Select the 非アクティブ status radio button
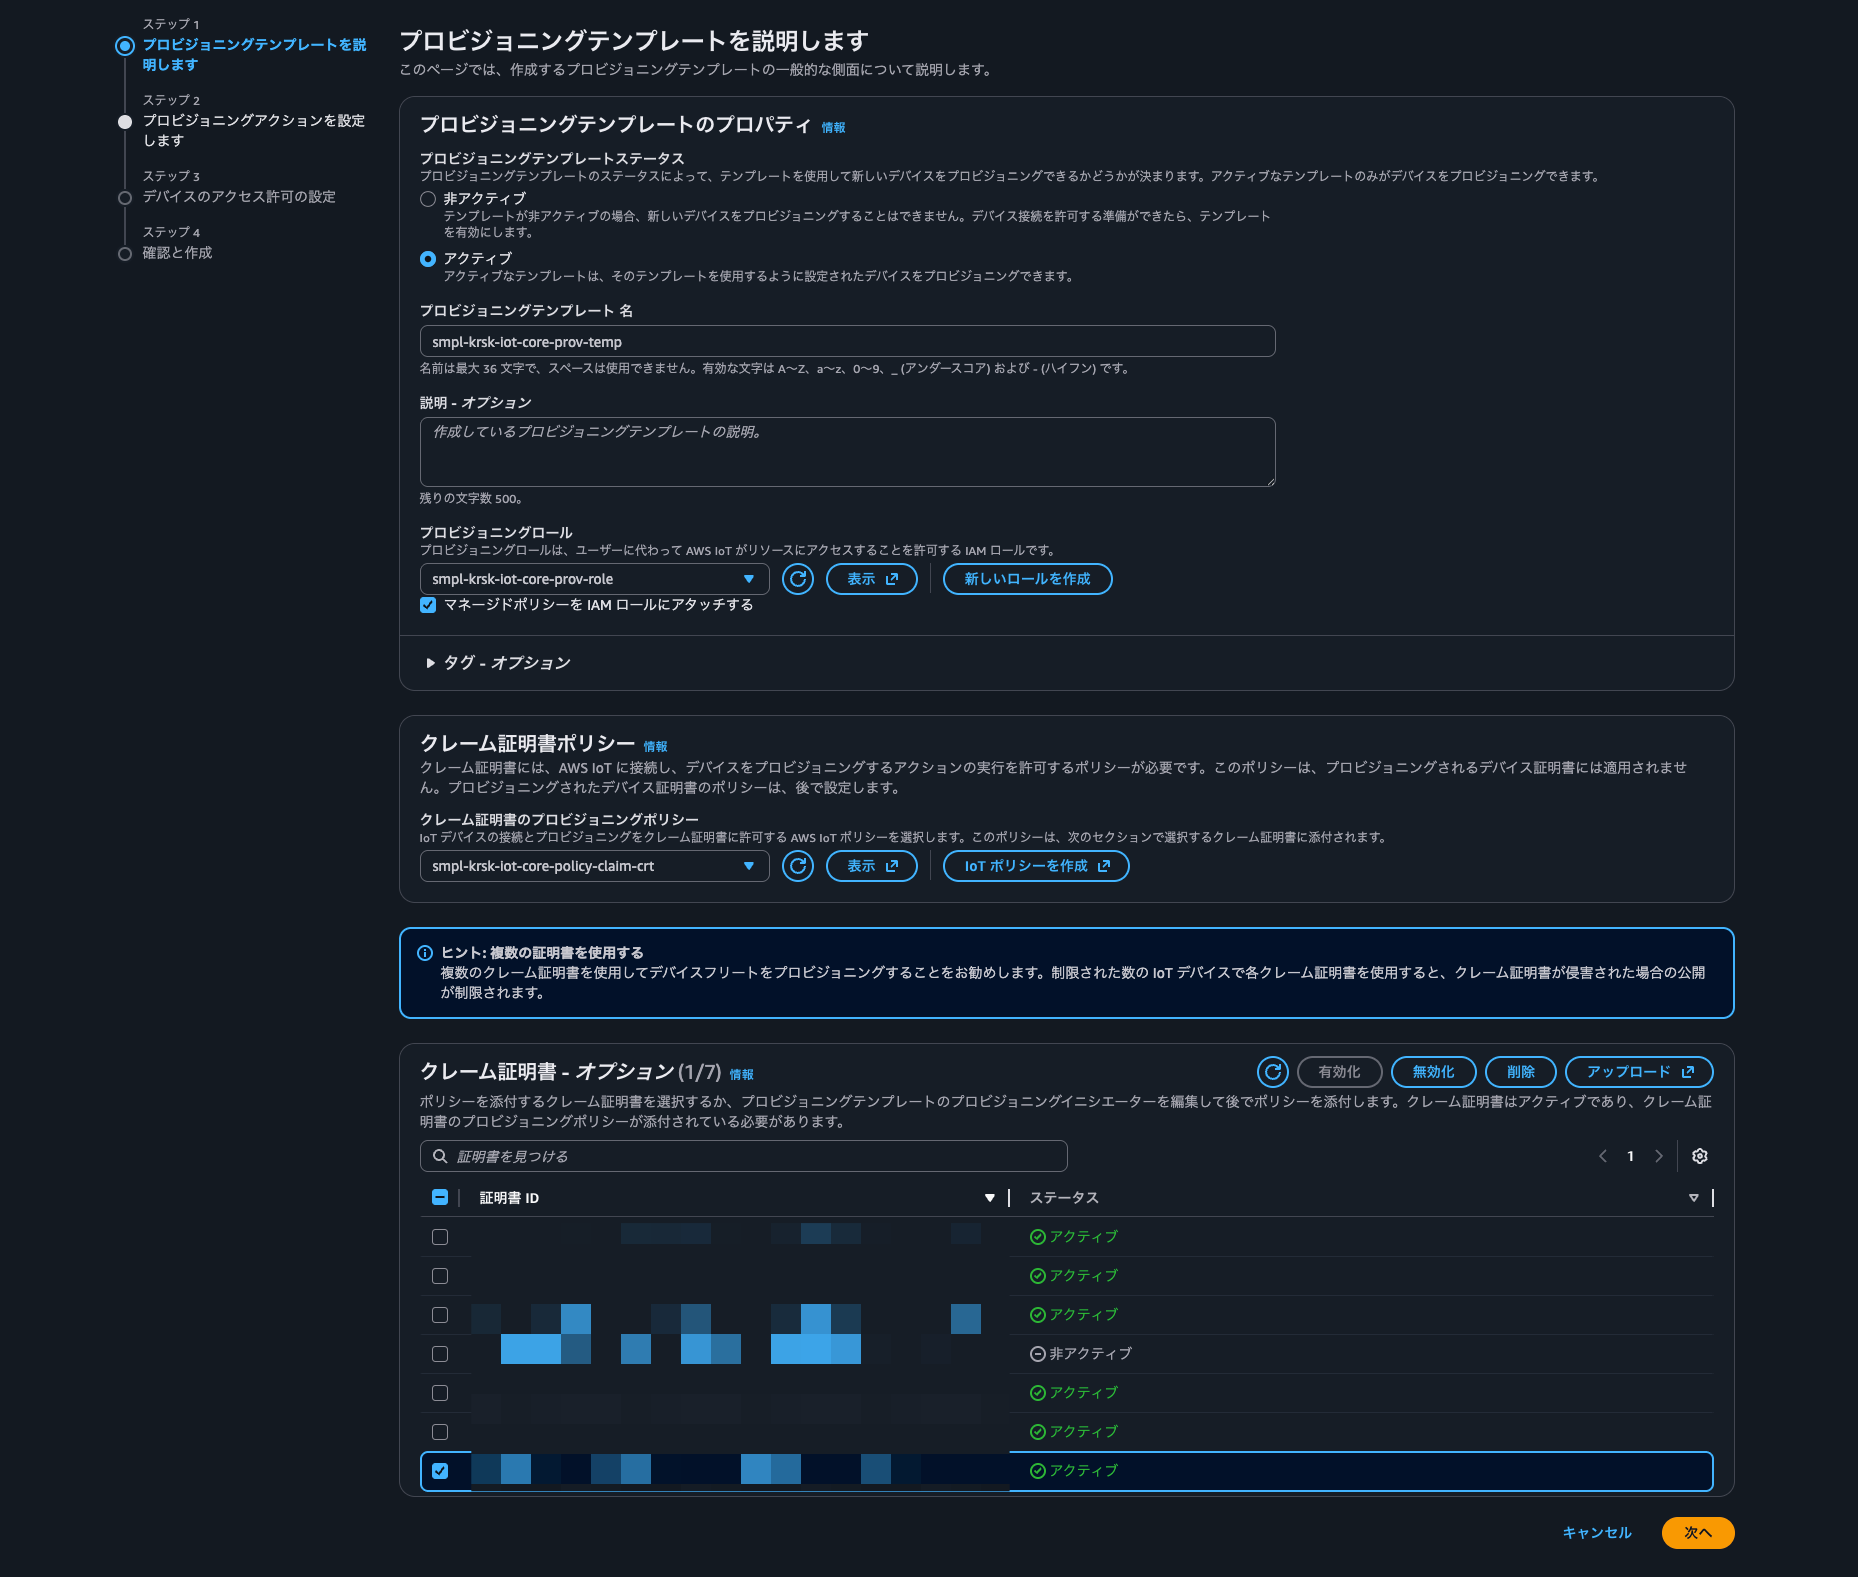1858x1577 pixels. click(x=428, y=199)
